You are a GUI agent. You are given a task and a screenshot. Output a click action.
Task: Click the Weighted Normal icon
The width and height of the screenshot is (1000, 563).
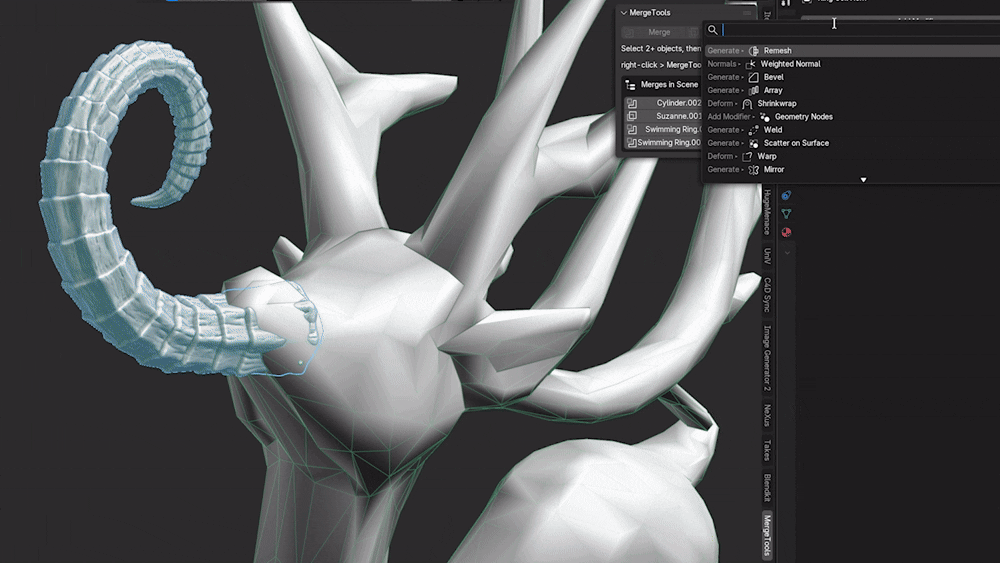[751, 64]
